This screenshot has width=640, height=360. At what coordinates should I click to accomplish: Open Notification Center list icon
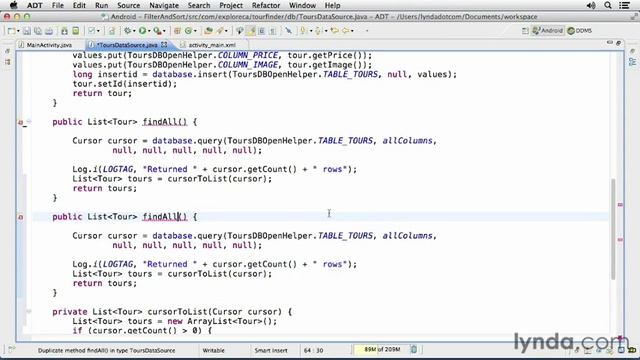tap(624, 5)
